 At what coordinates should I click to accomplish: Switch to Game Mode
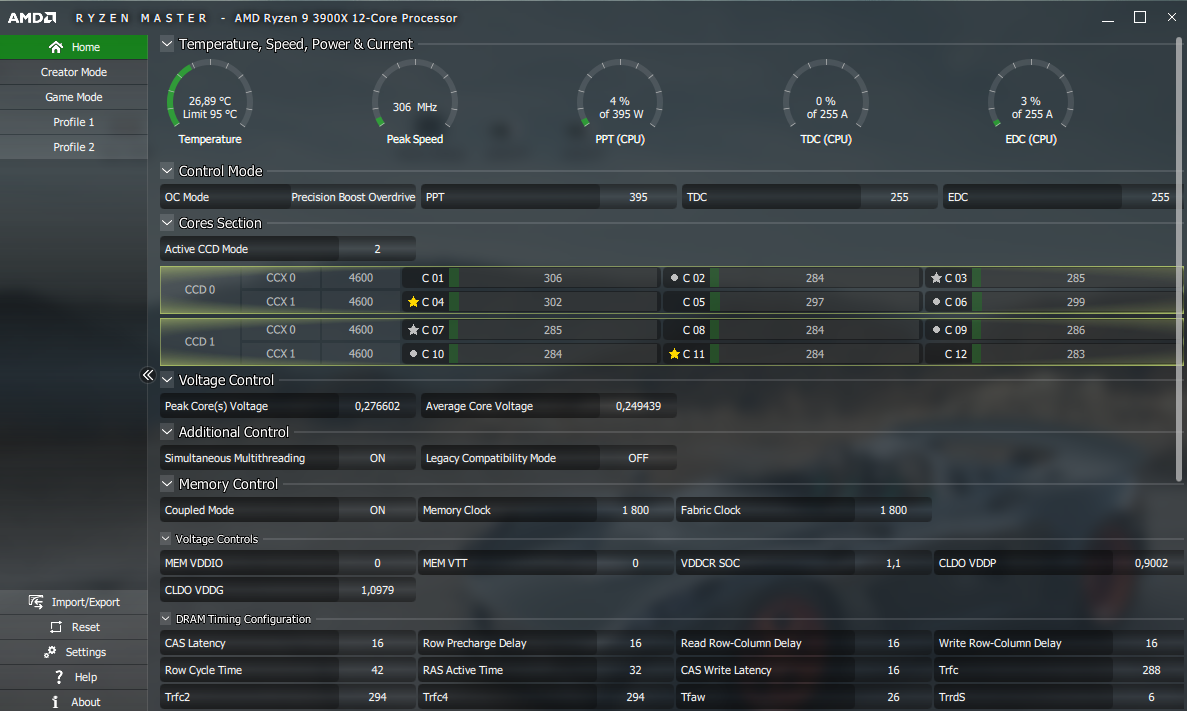[x=73, y=97]
